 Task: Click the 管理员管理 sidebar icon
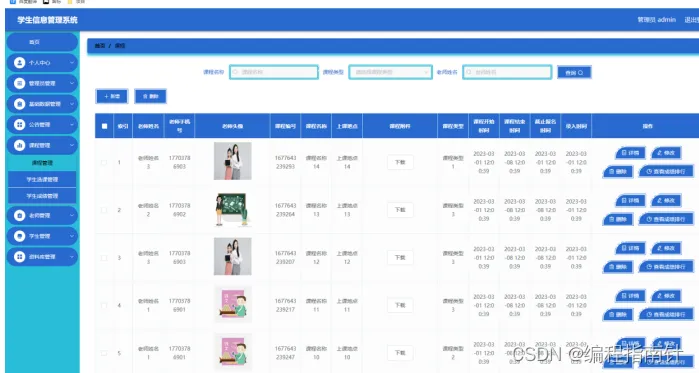(19, 83)
